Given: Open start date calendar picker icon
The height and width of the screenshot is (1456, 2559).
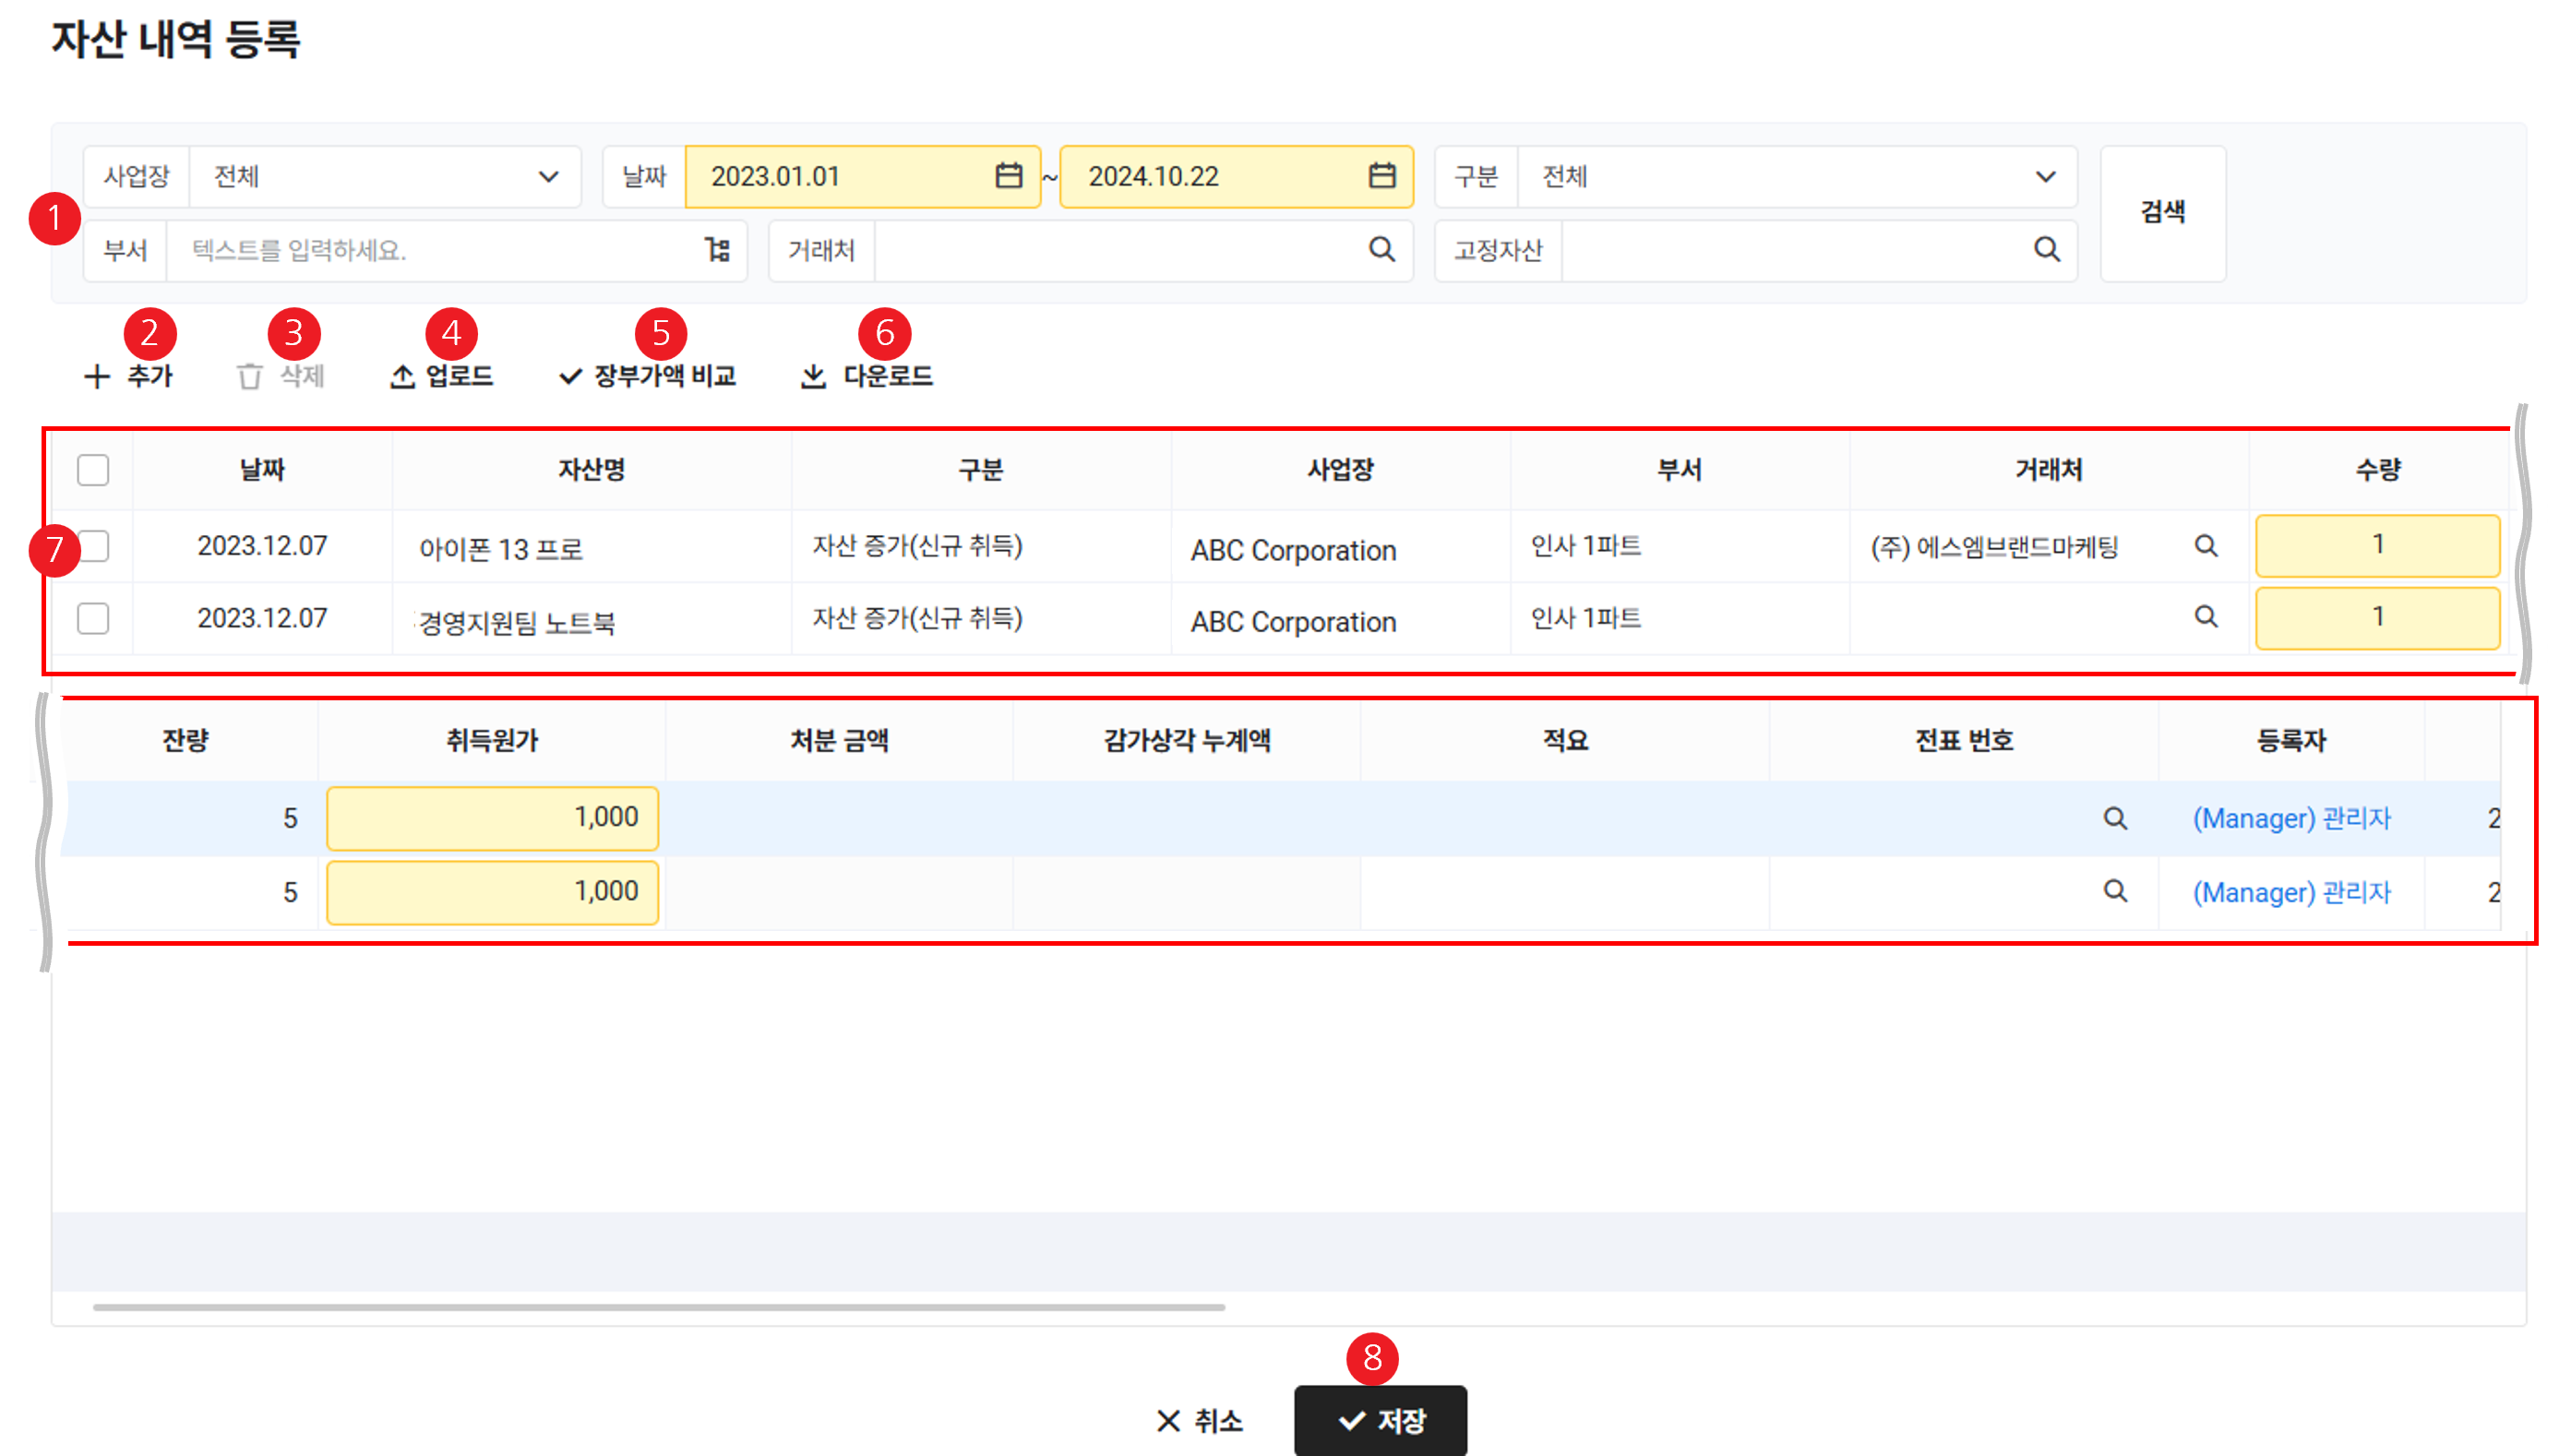Looking at the screenshot, I should click(1008, 176).
